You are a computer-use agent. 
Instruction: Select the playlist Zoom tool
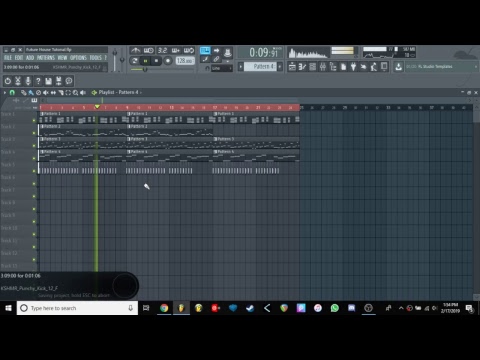(x=76, y=92)
